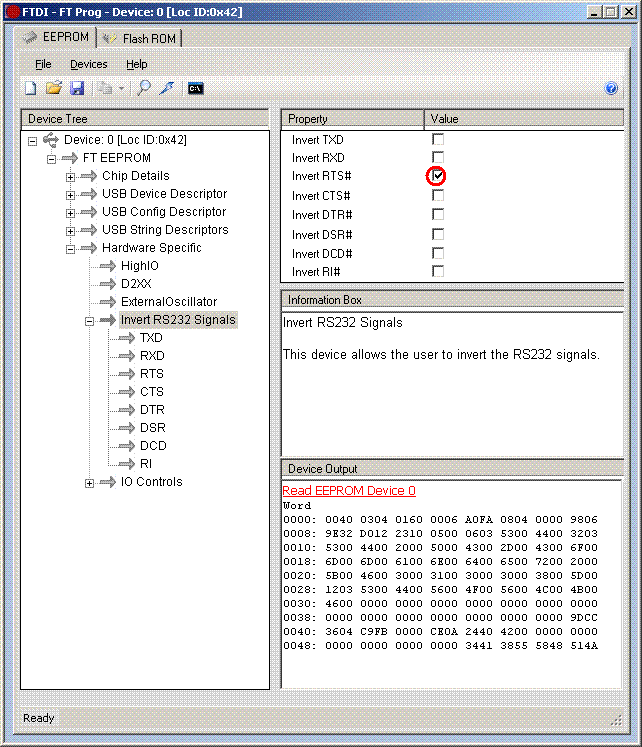Collapse the Hardware Specific node
This screenshot has height=747, width=642.
pyautogui.click(x=70, y=250)
